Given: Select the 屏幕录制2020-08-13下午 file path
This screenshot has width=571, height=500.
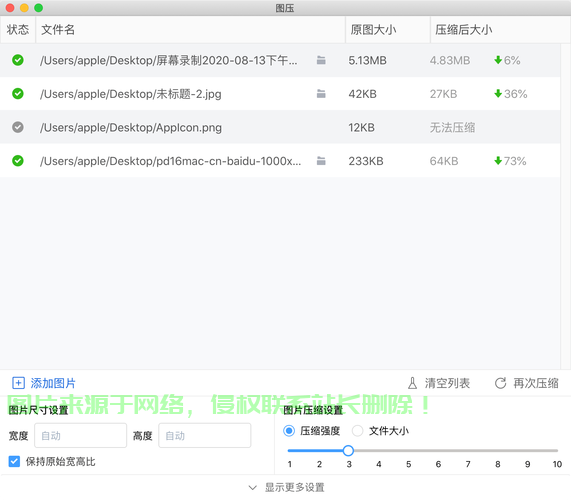Looking at the screenshot, I should pos(169,60).
